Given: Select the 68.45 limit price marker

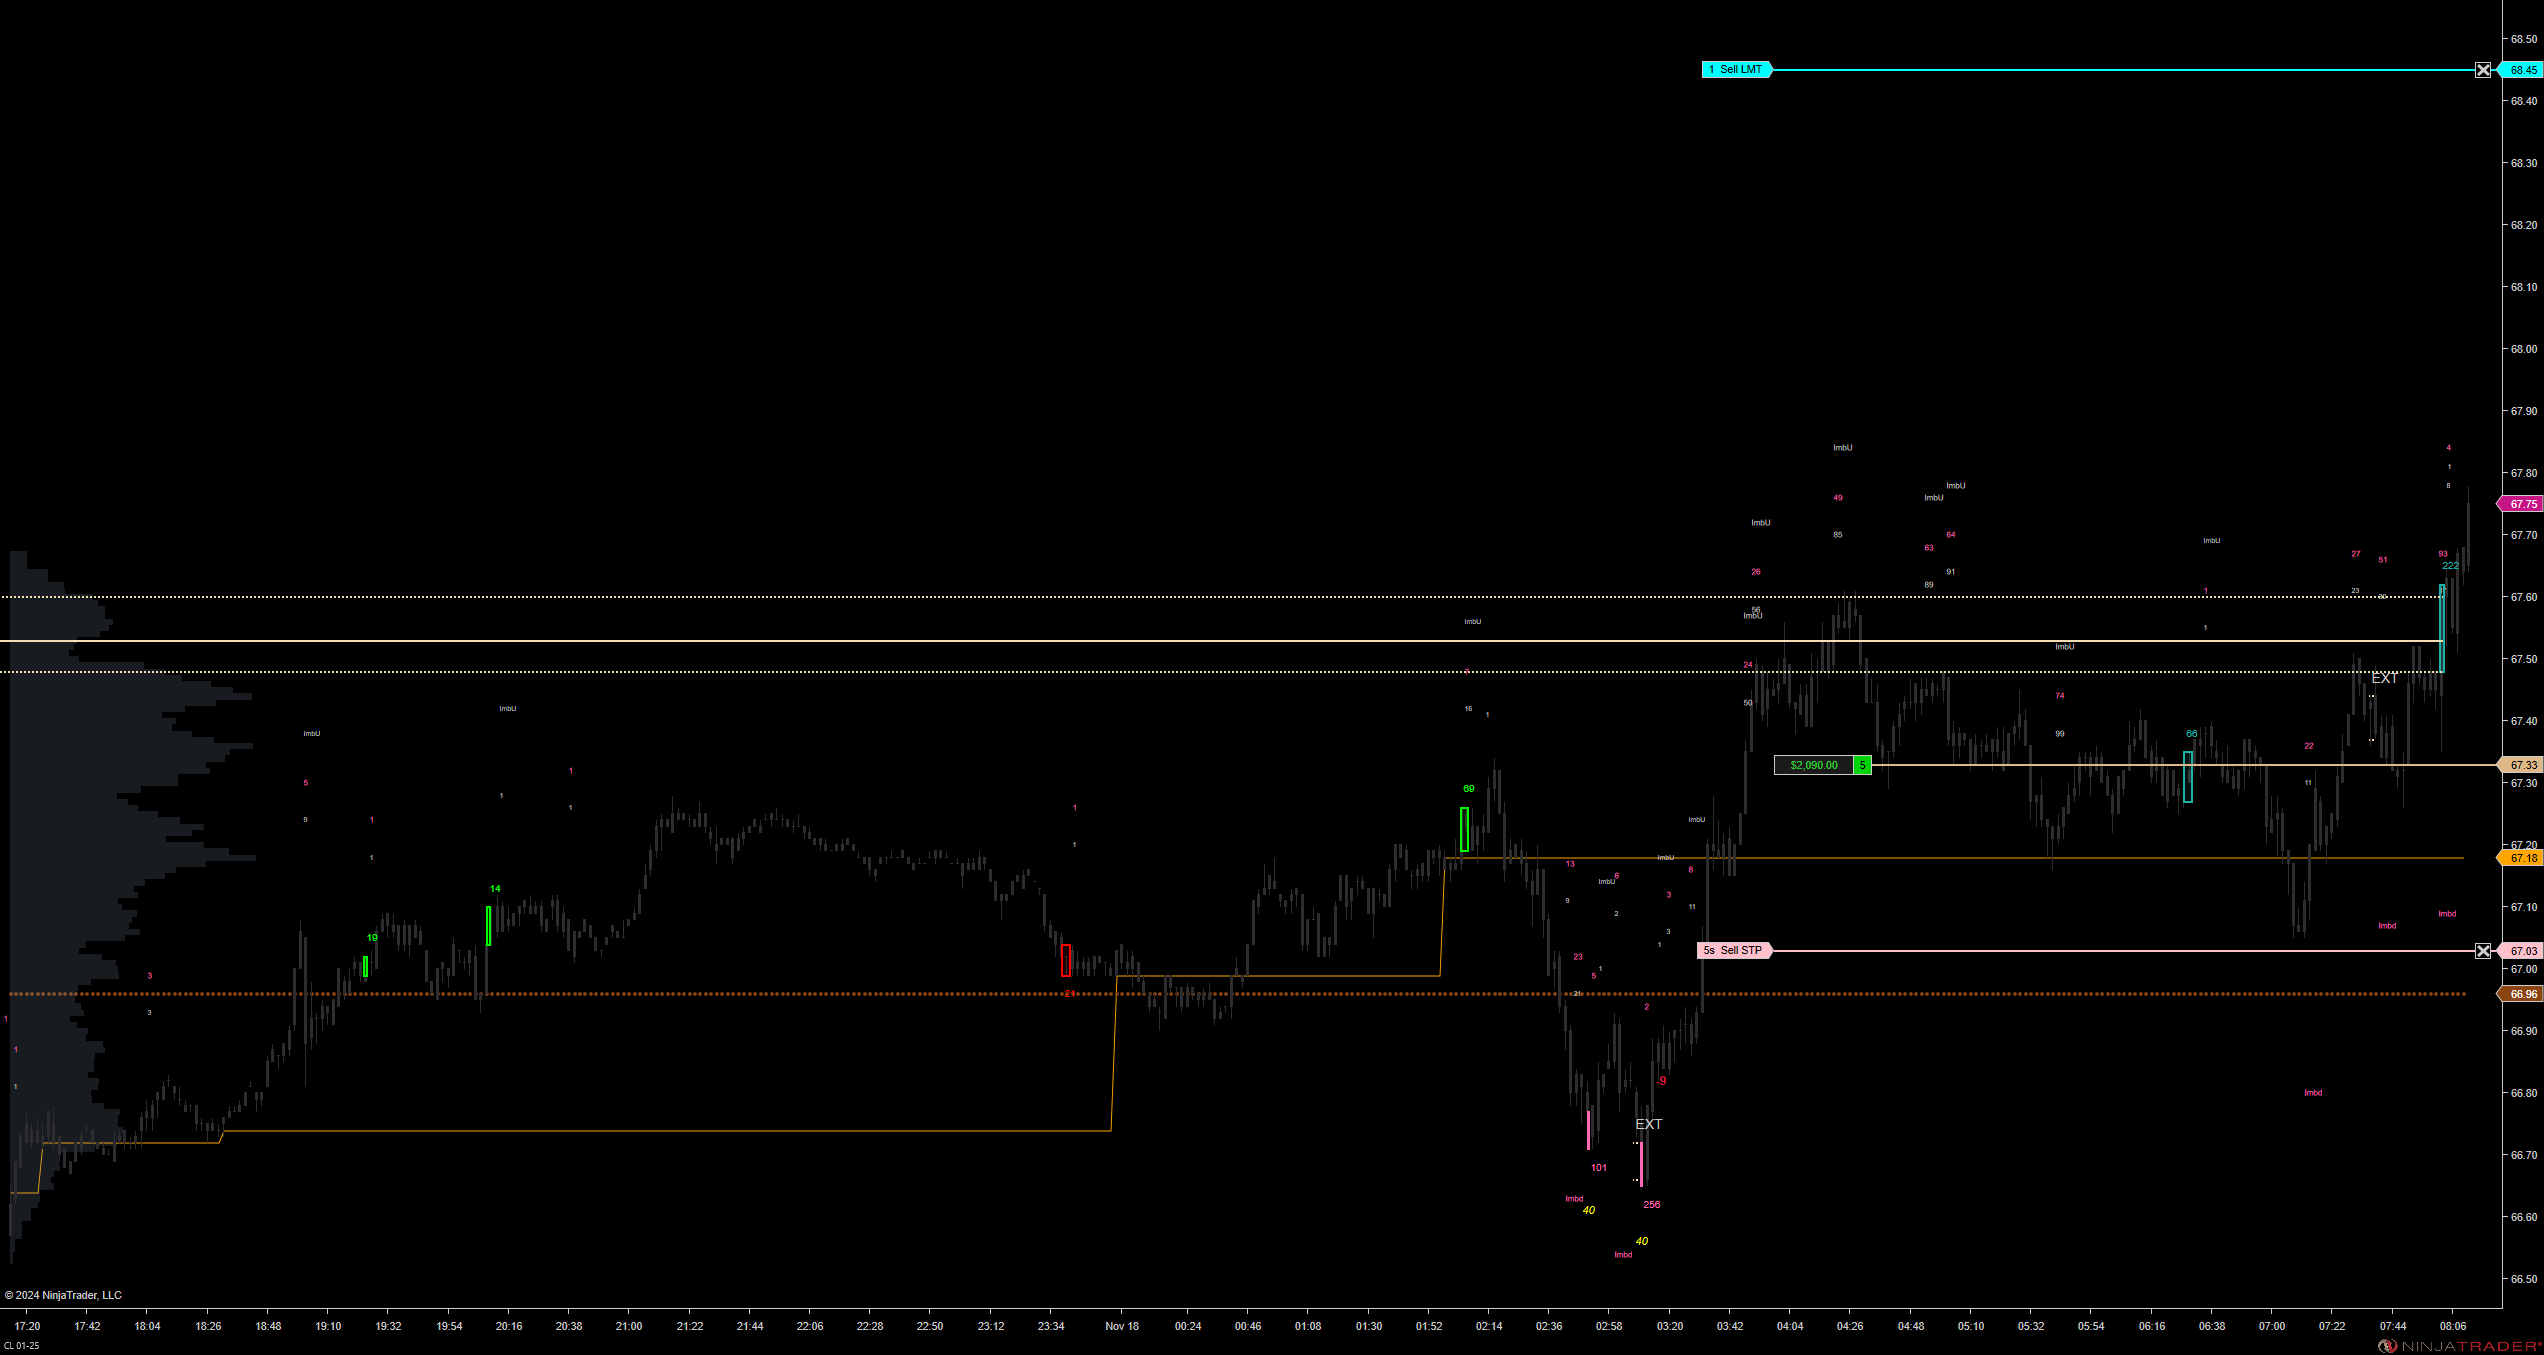Looking at the screenshot, I should point(2522,70).
